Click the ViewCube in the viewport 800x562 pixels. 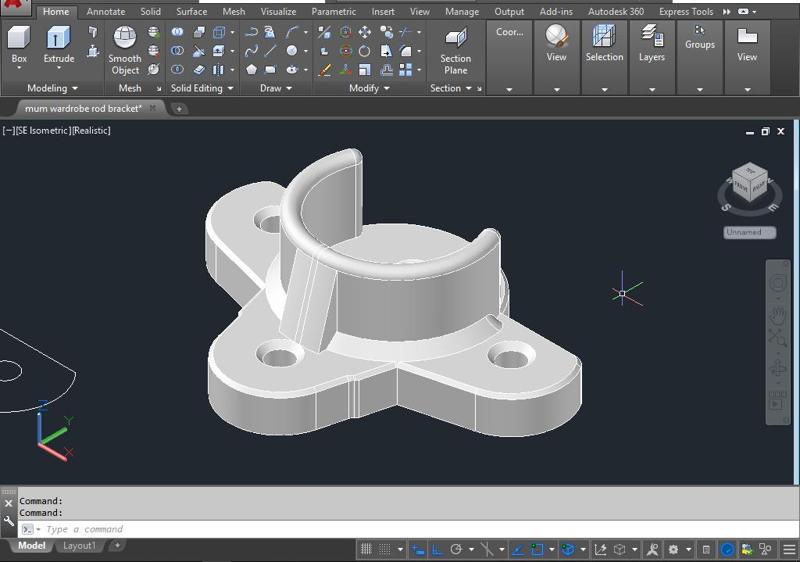pyautogui.click(x=749, y=183)
